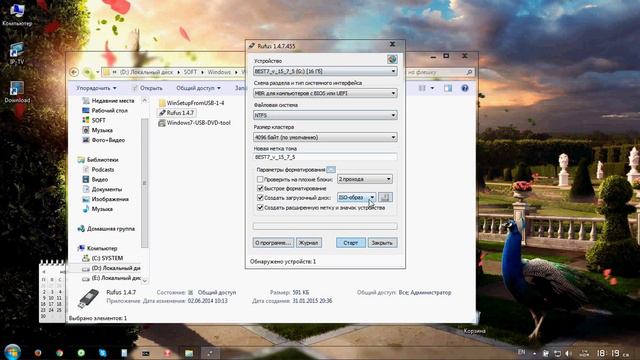Click the Rufus taskbar button

coord(210,353)
